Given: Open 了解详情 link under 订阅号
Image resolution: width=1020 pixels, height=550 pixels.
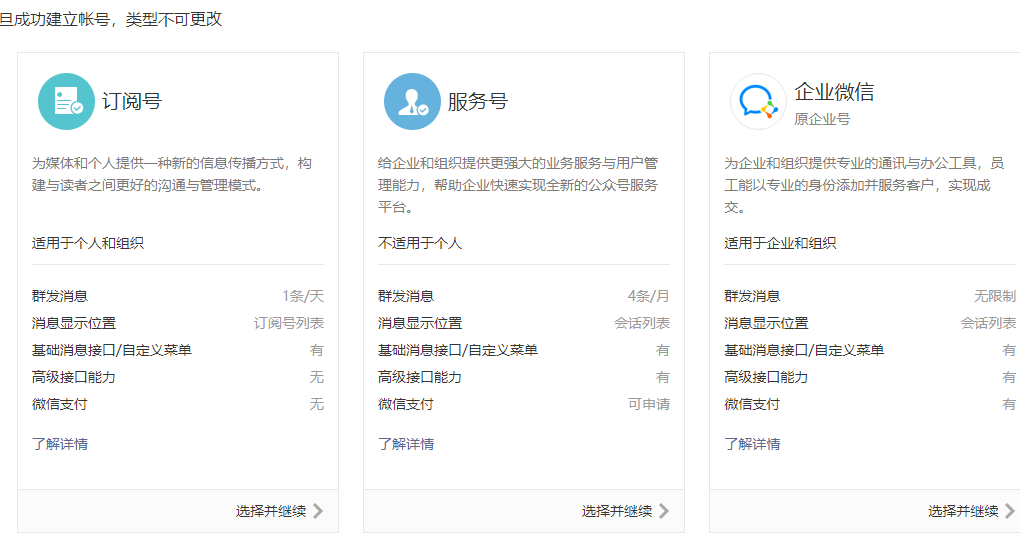Looking at the screenshot, I should coord(60,444).
